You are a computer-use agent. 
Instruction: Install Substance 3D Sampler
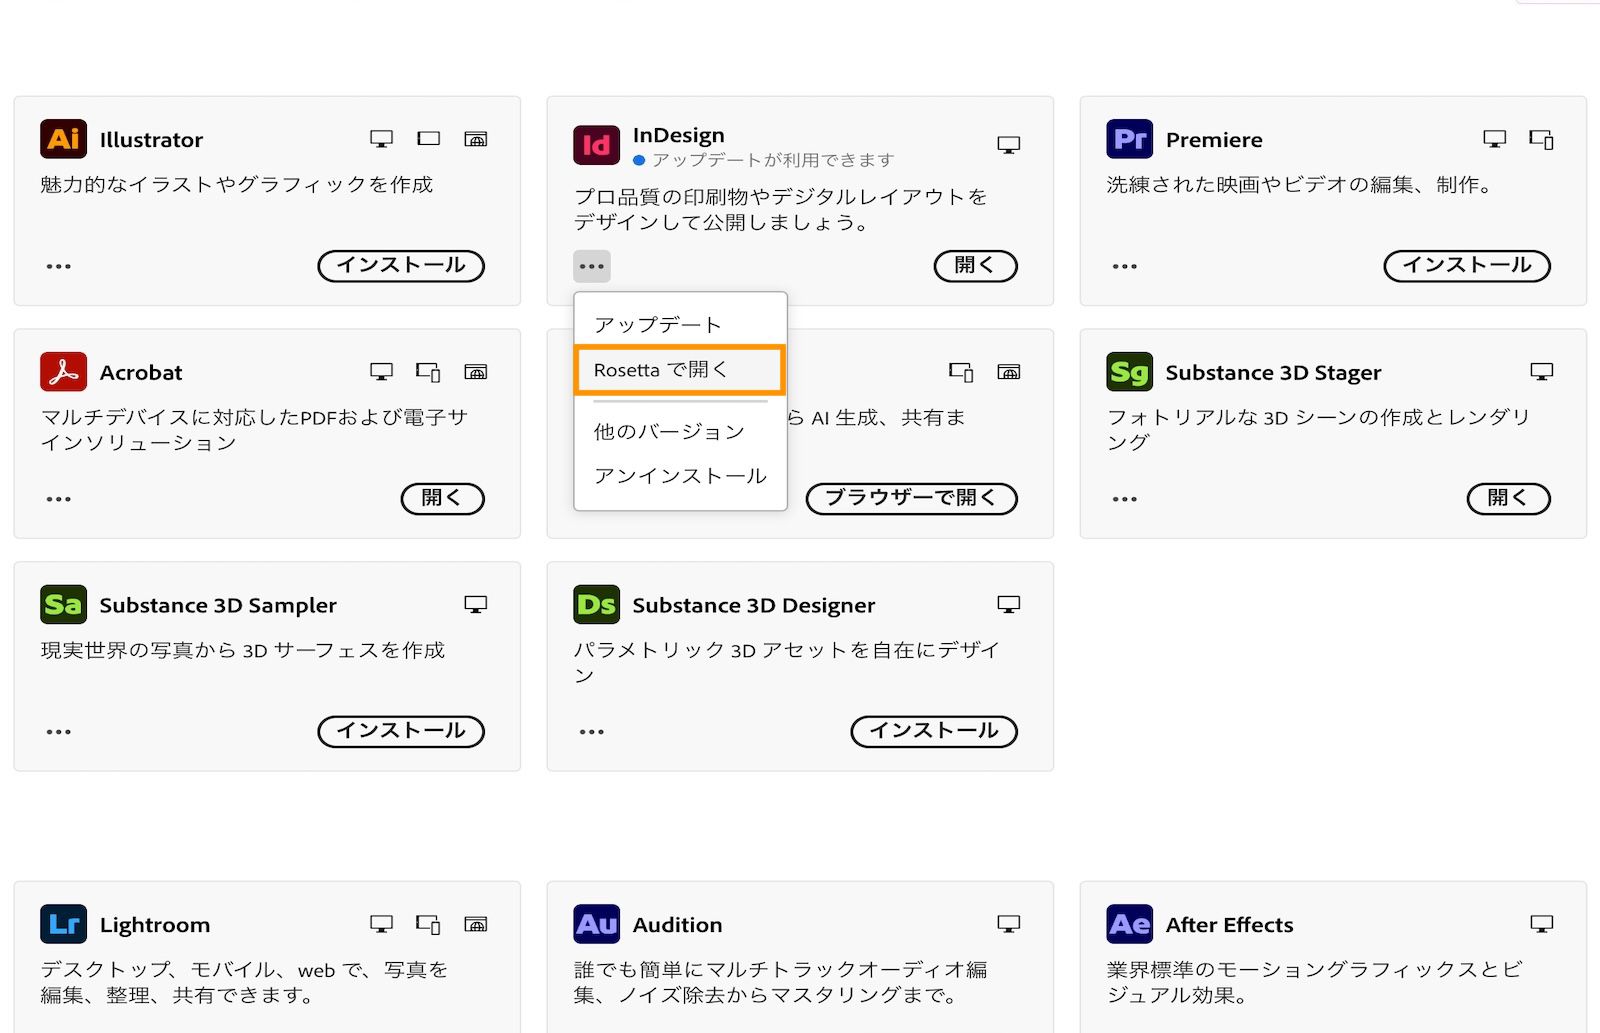[x=401, y=731]
